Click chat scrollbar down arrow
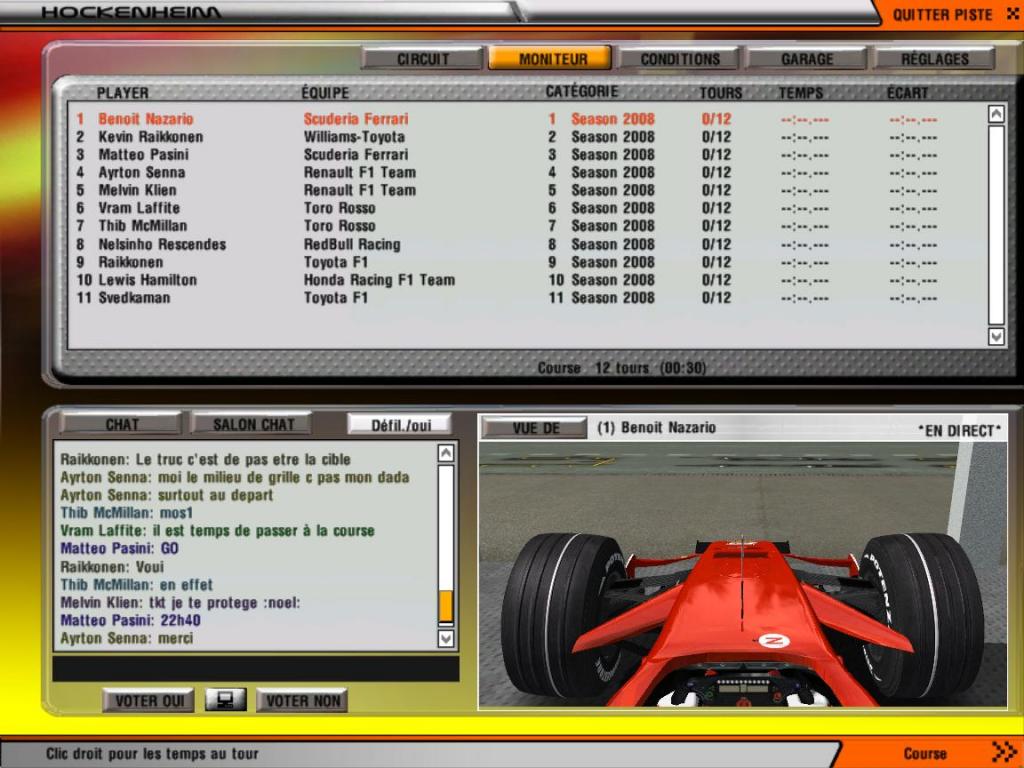The width and height of the screenshot is (1024, 768). click(x=445, y=638)
